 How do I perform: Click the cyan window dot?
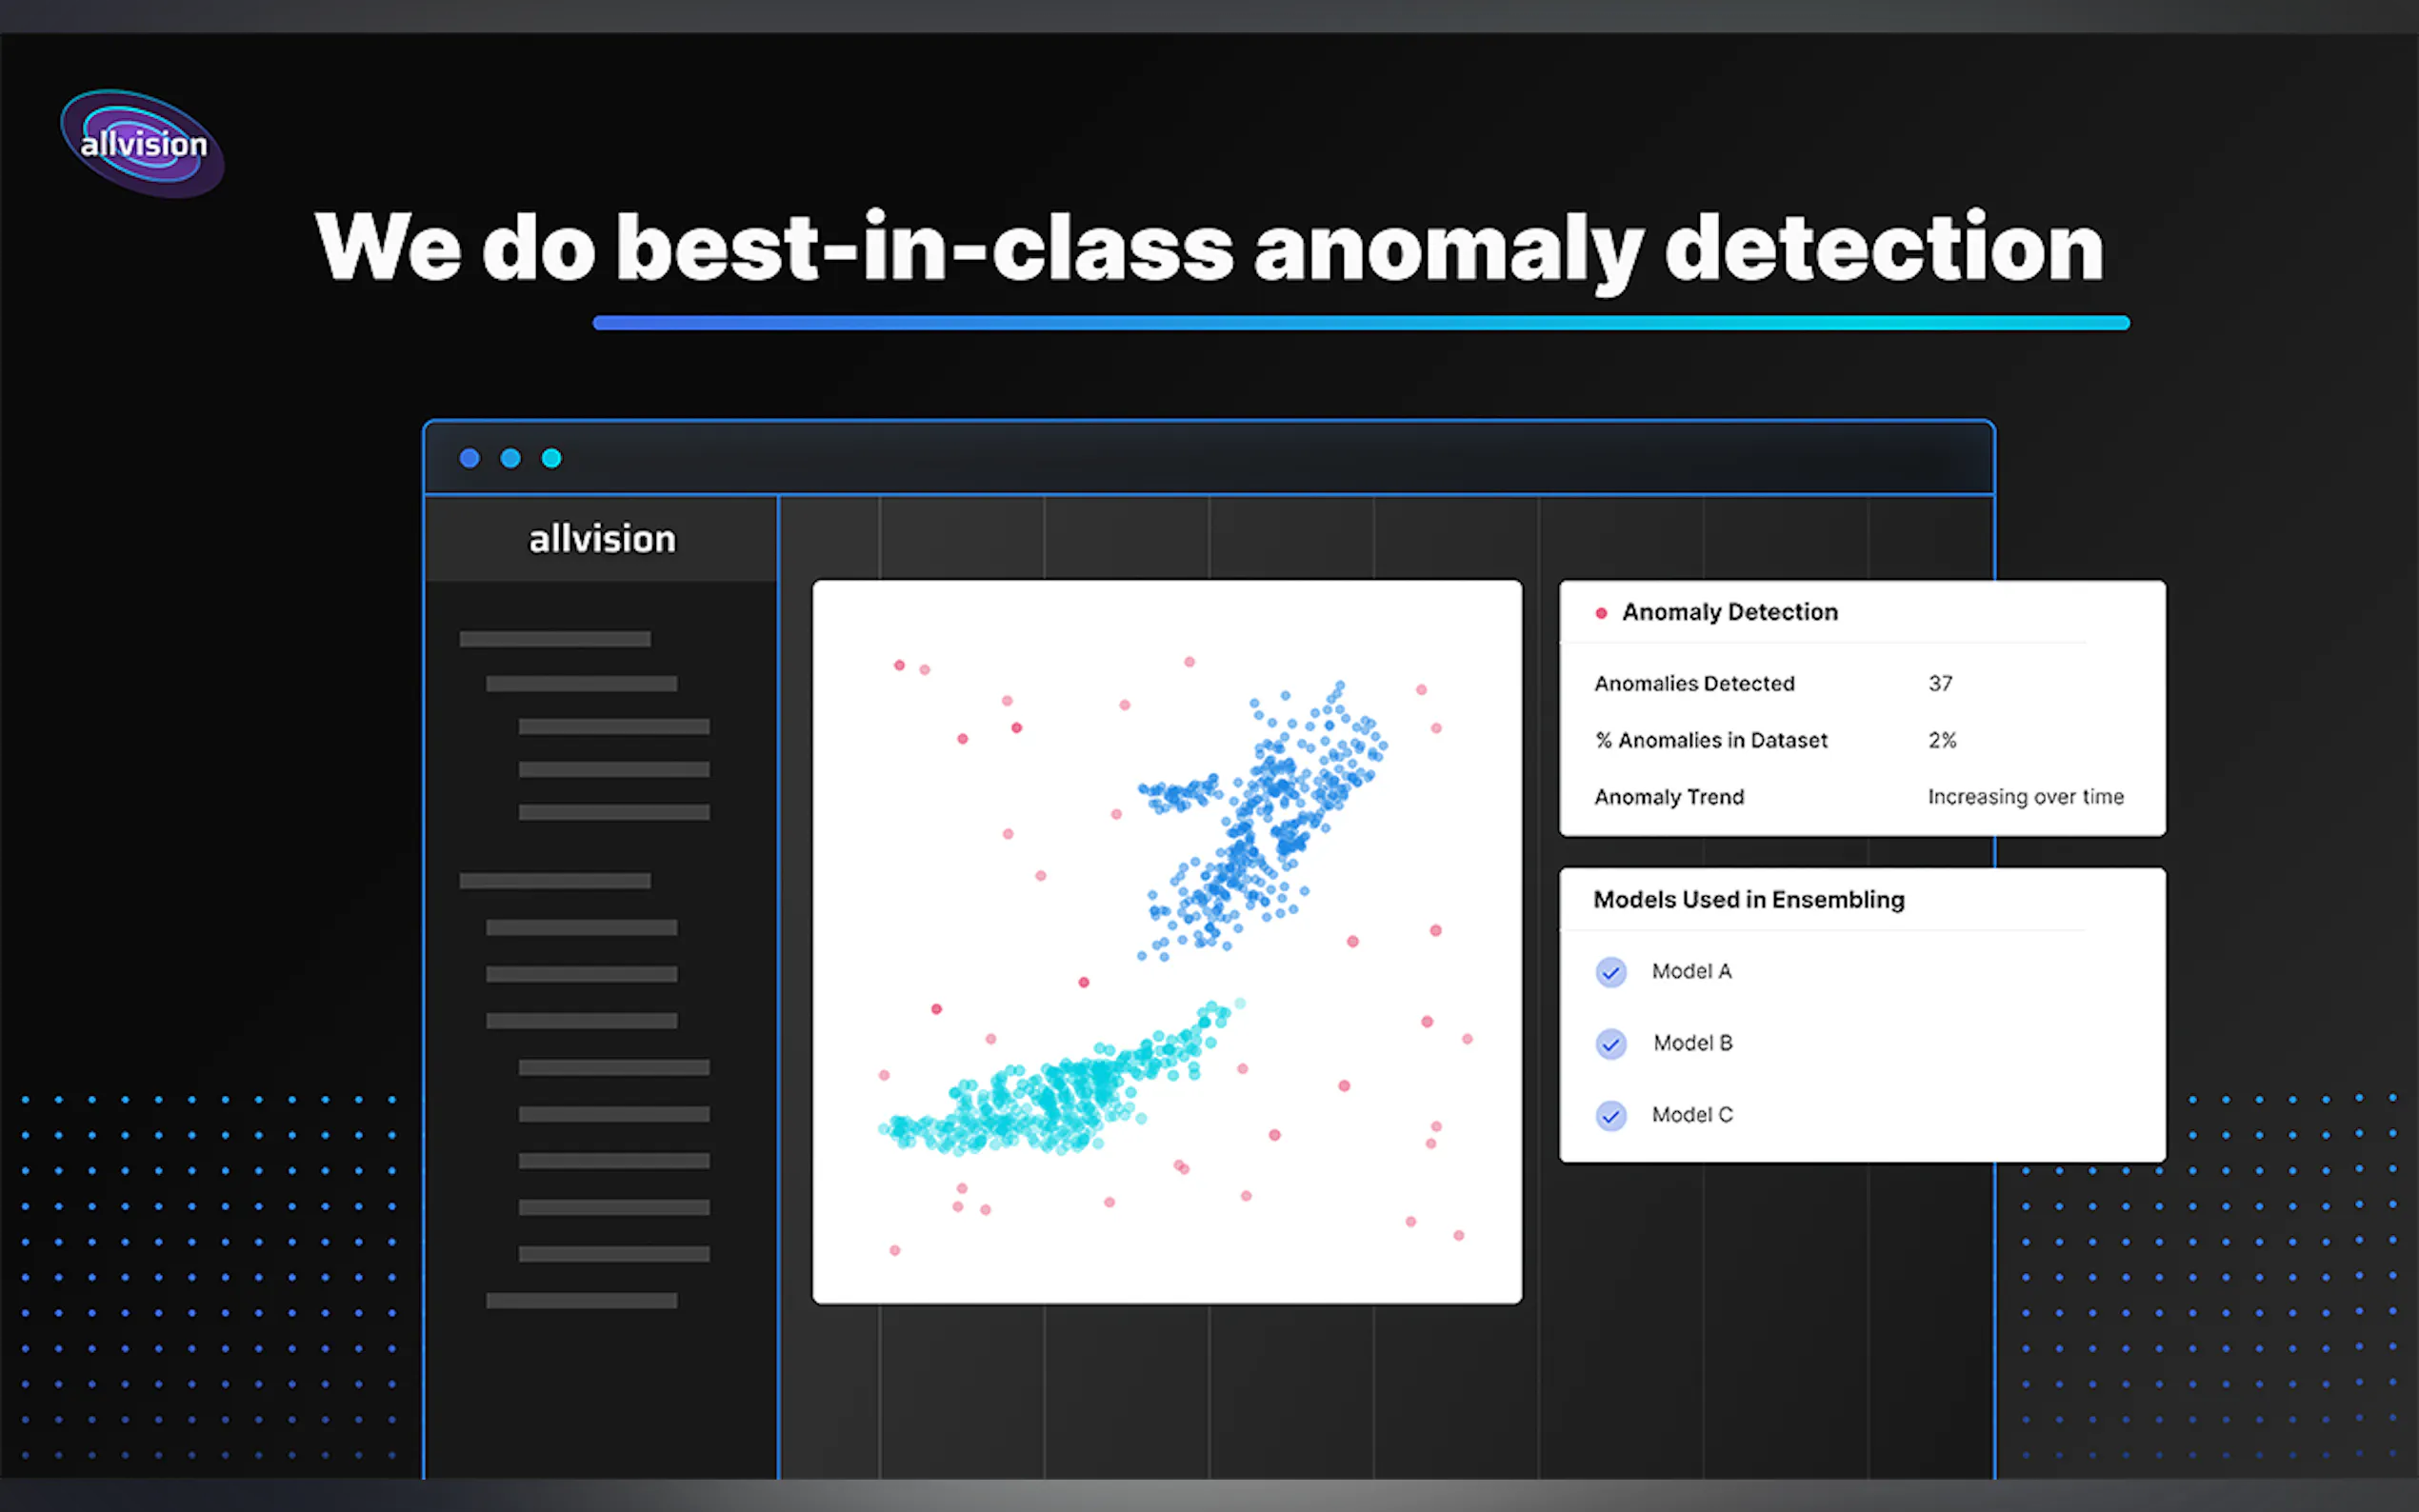pos(551,458)
